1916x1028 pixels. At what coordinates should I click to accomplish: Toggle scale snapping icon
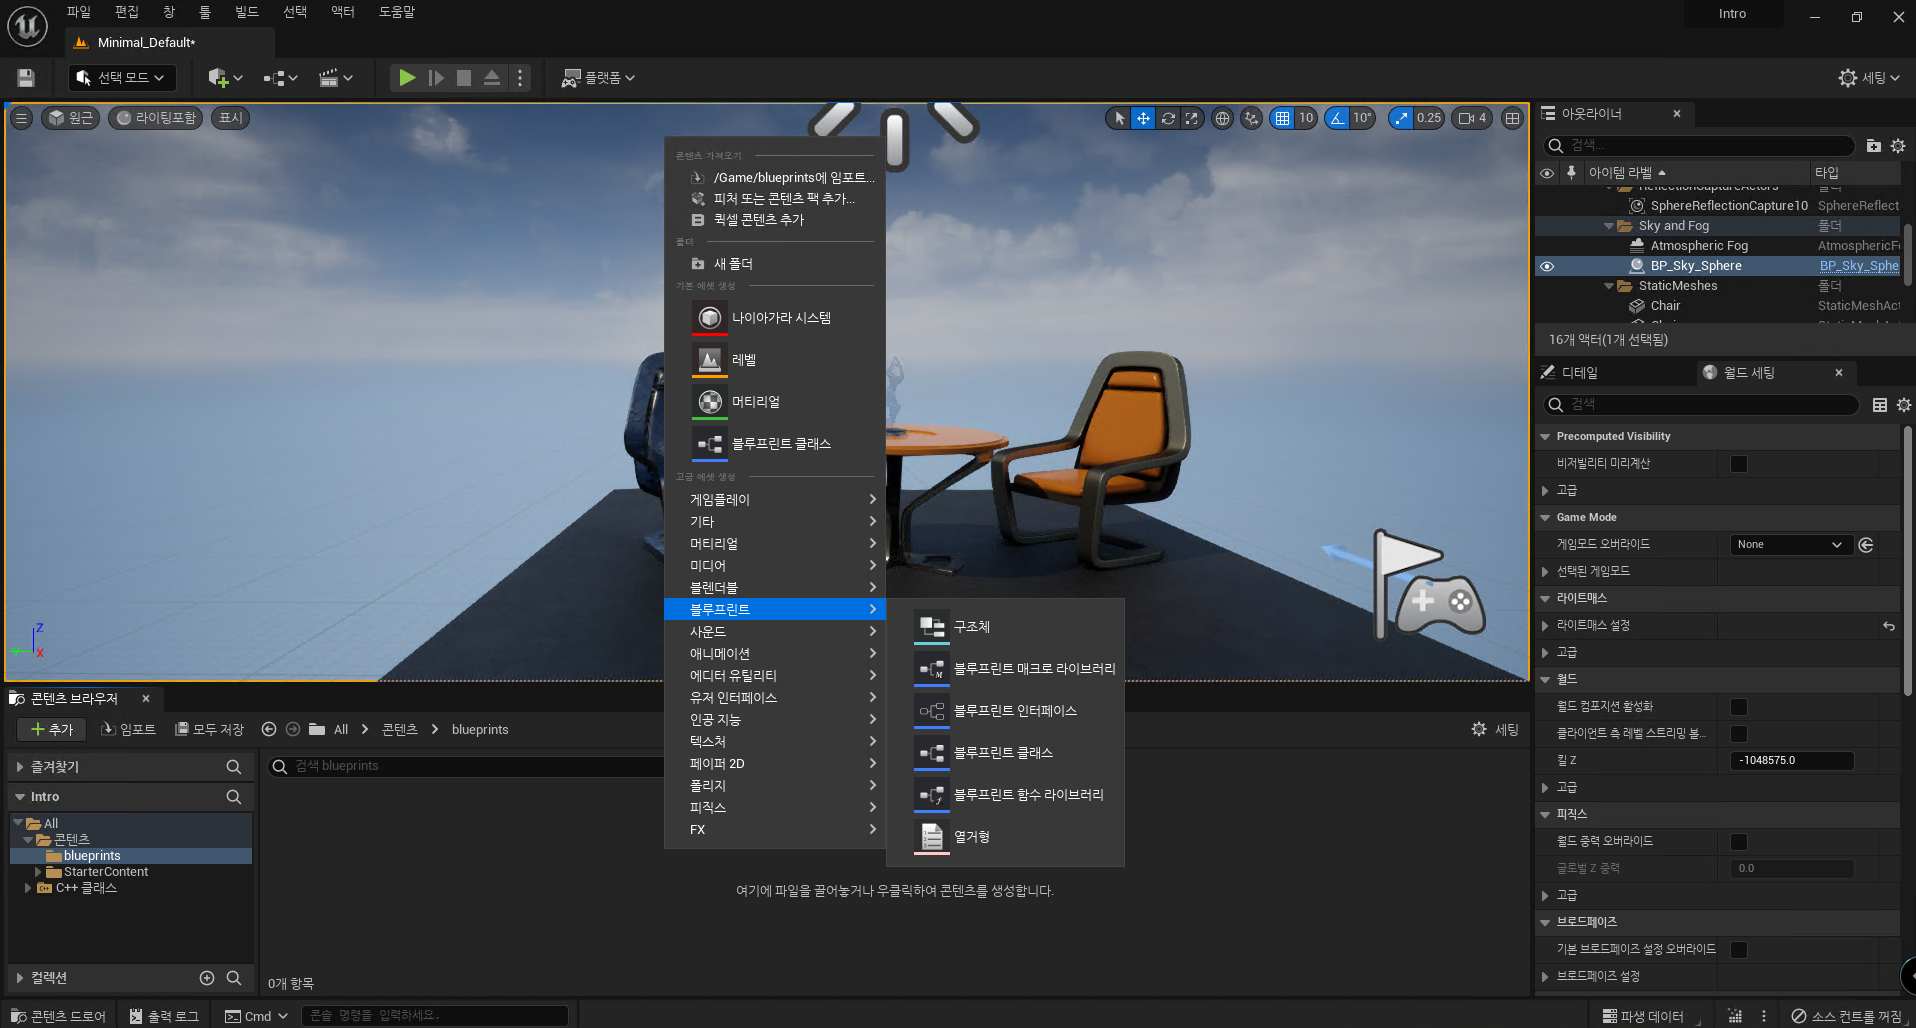tap(1401, 118)
